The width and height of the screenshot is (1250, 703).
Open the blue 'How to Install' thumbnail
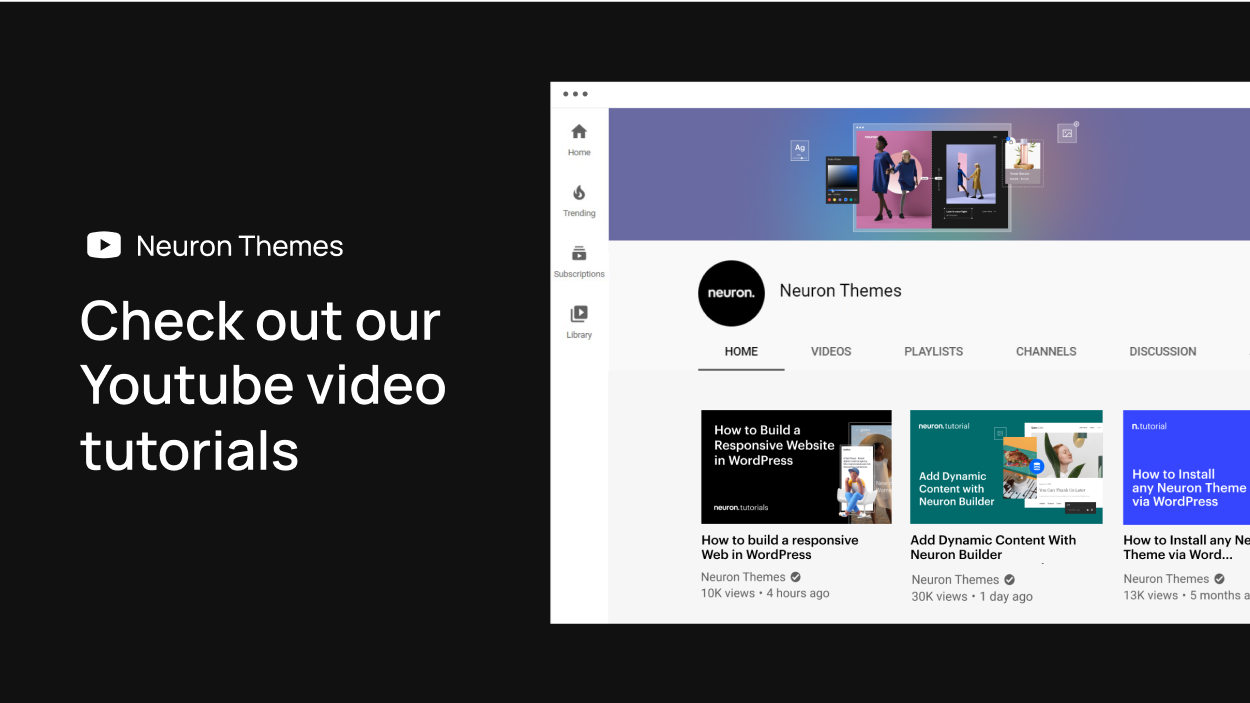pos(1186,467)
